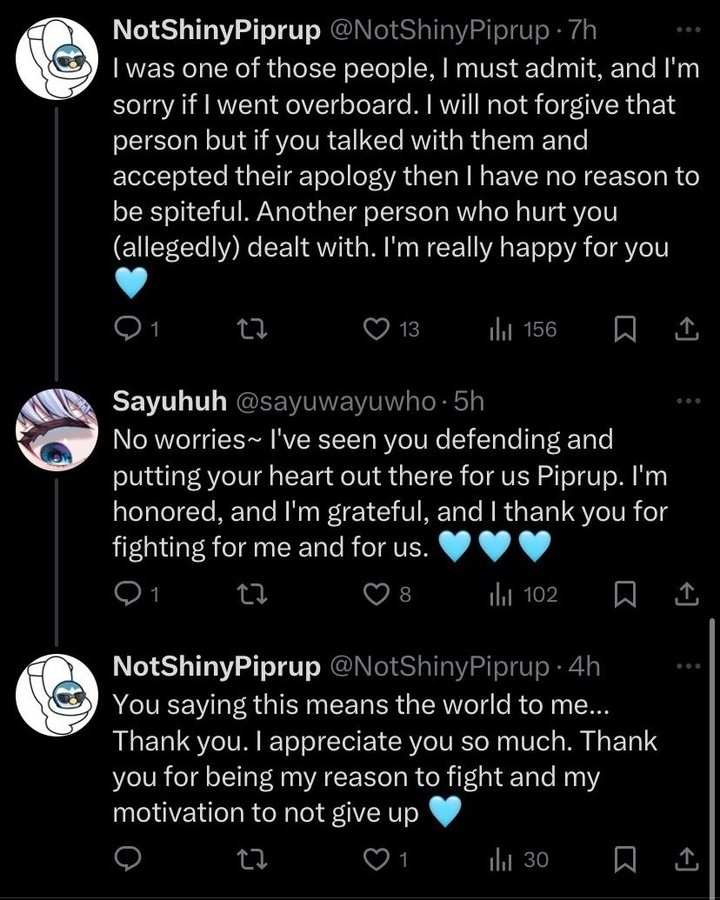Image resolution: width=720 pixels, height=900 pixels.
Task: Like Sayuhuh's tweet with 8 likes
Action: point(375,595)
